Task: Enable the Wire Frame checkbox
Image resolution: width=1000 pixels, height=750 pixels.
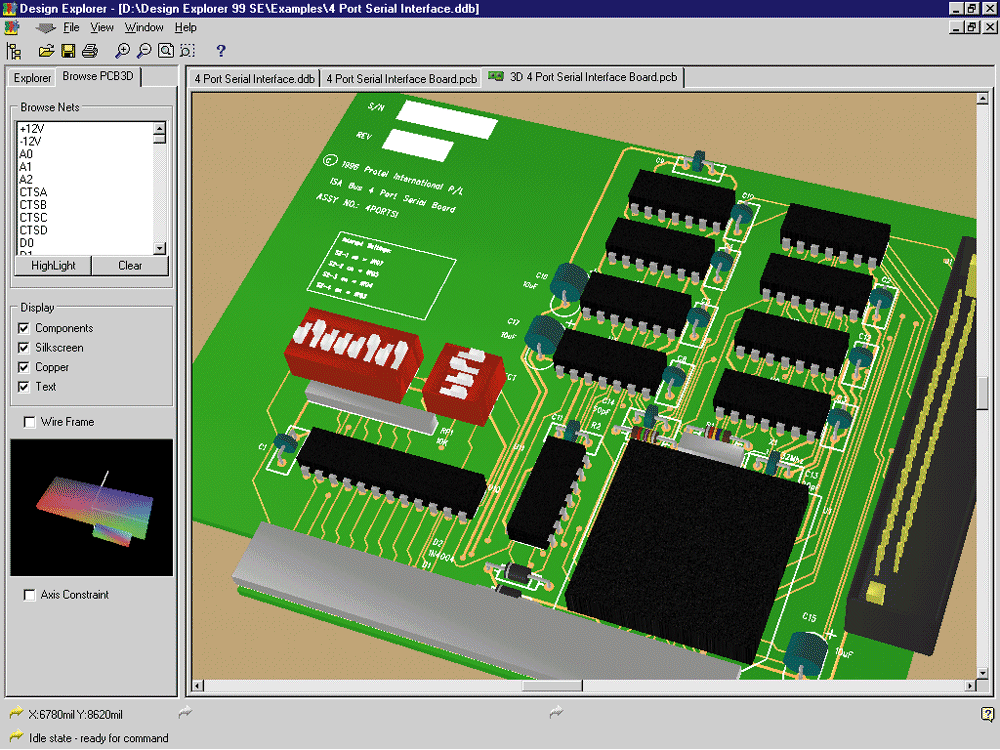Action: [29, 422]
